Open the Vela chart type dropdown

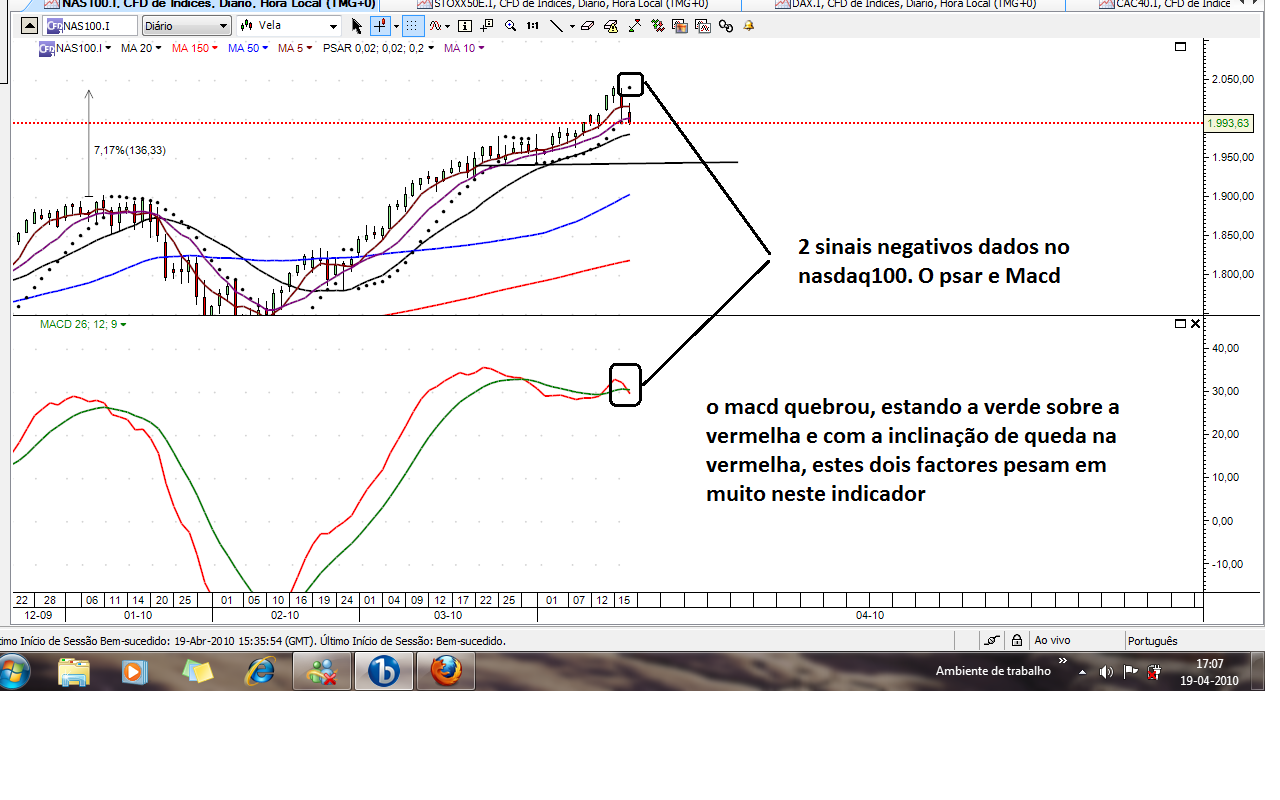coord(289,26)
